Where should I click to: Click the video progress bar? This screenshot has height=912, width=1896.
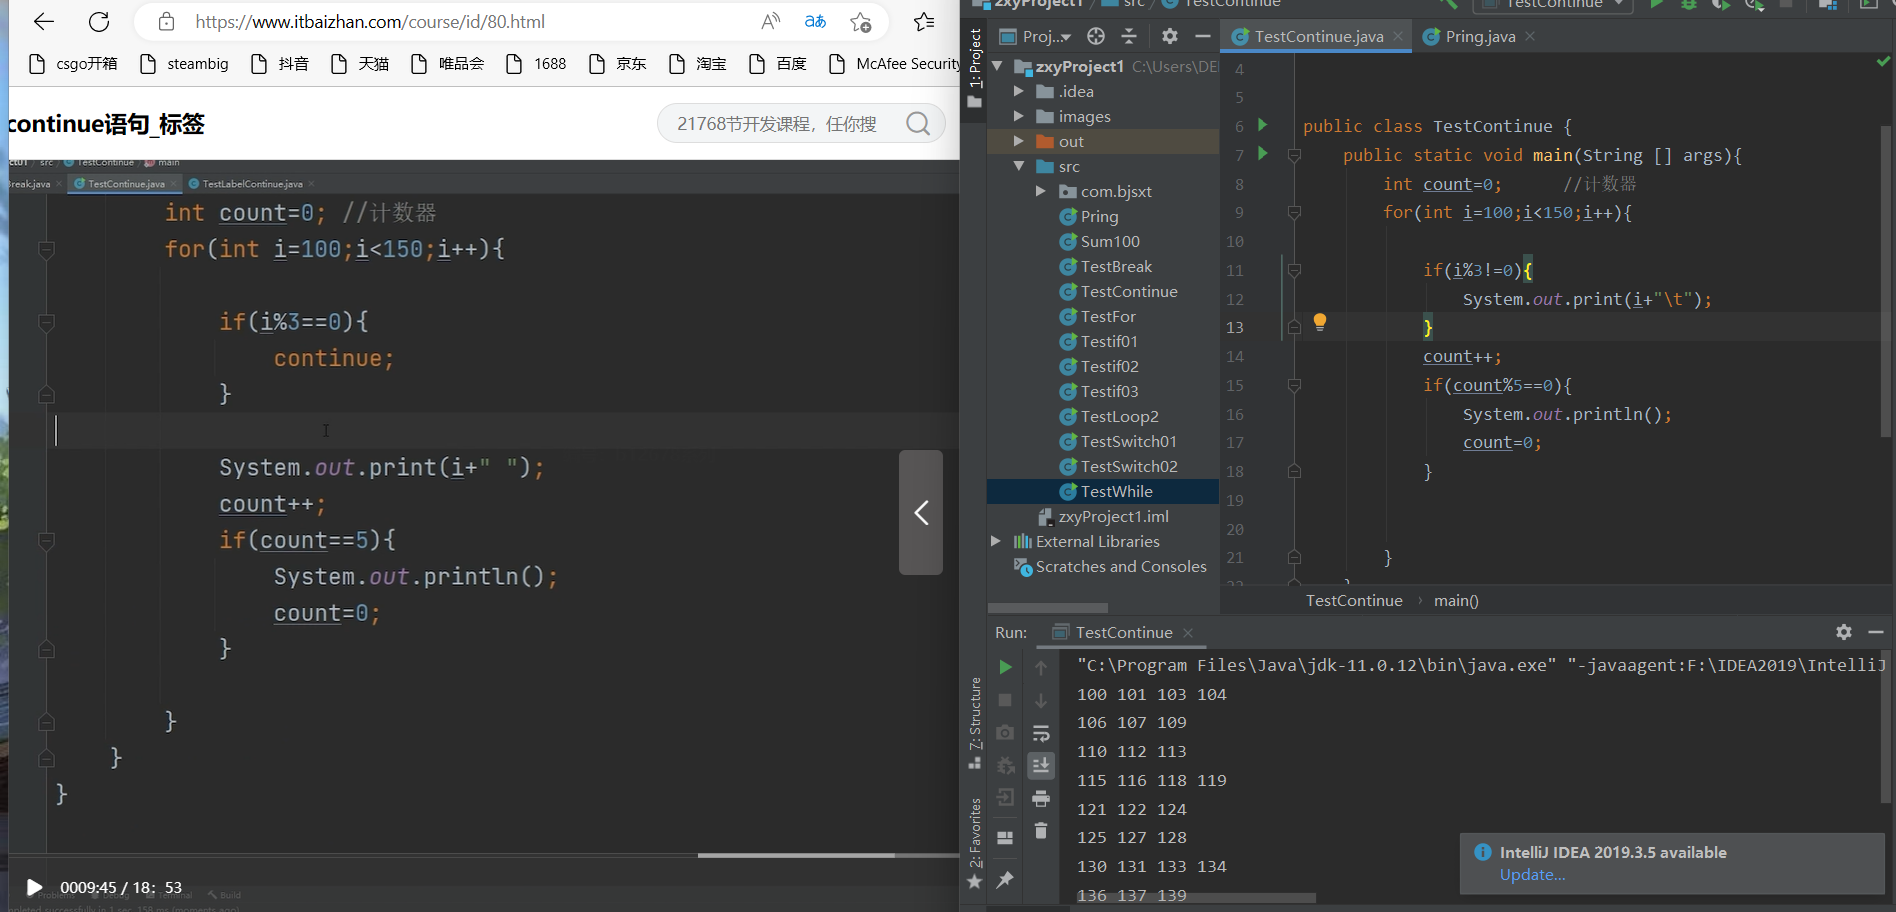pos(484,855)
